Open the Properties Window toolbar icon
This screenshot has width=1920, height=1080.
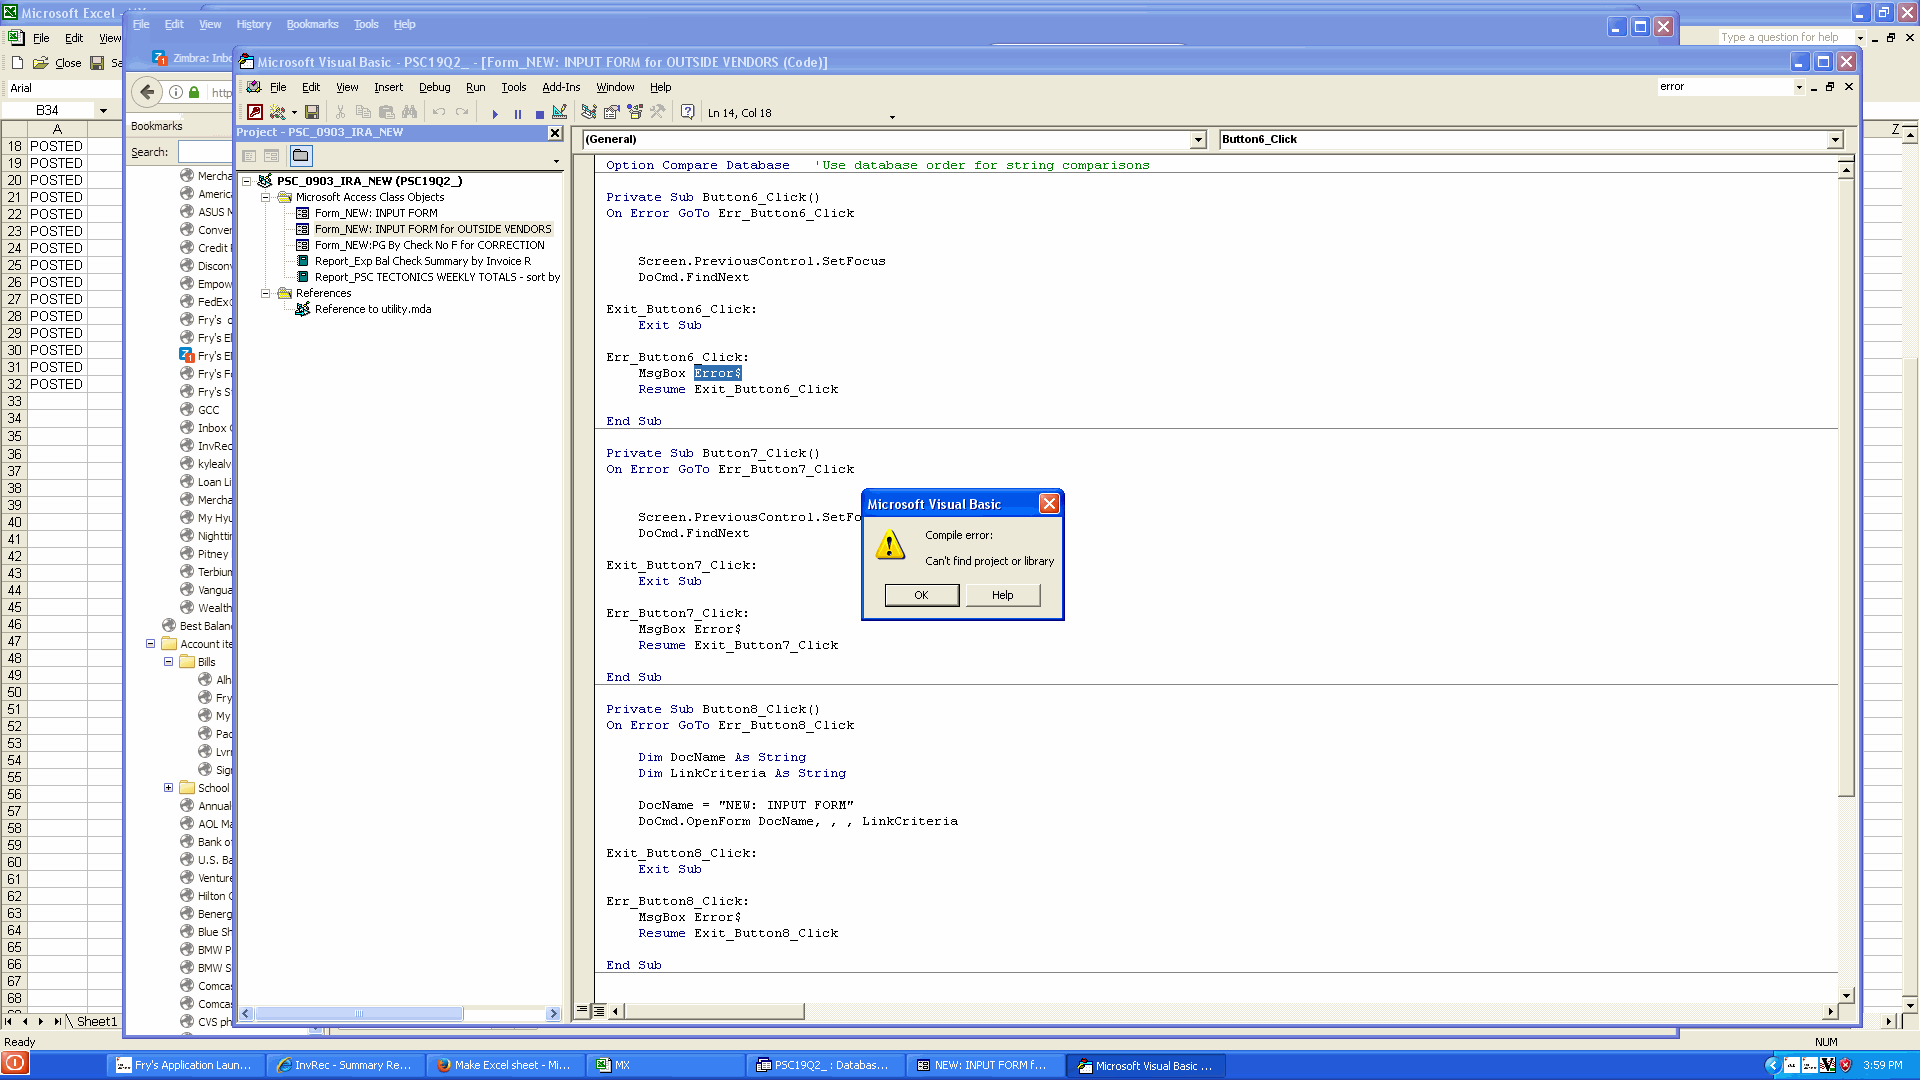click(x=612, y=113)
